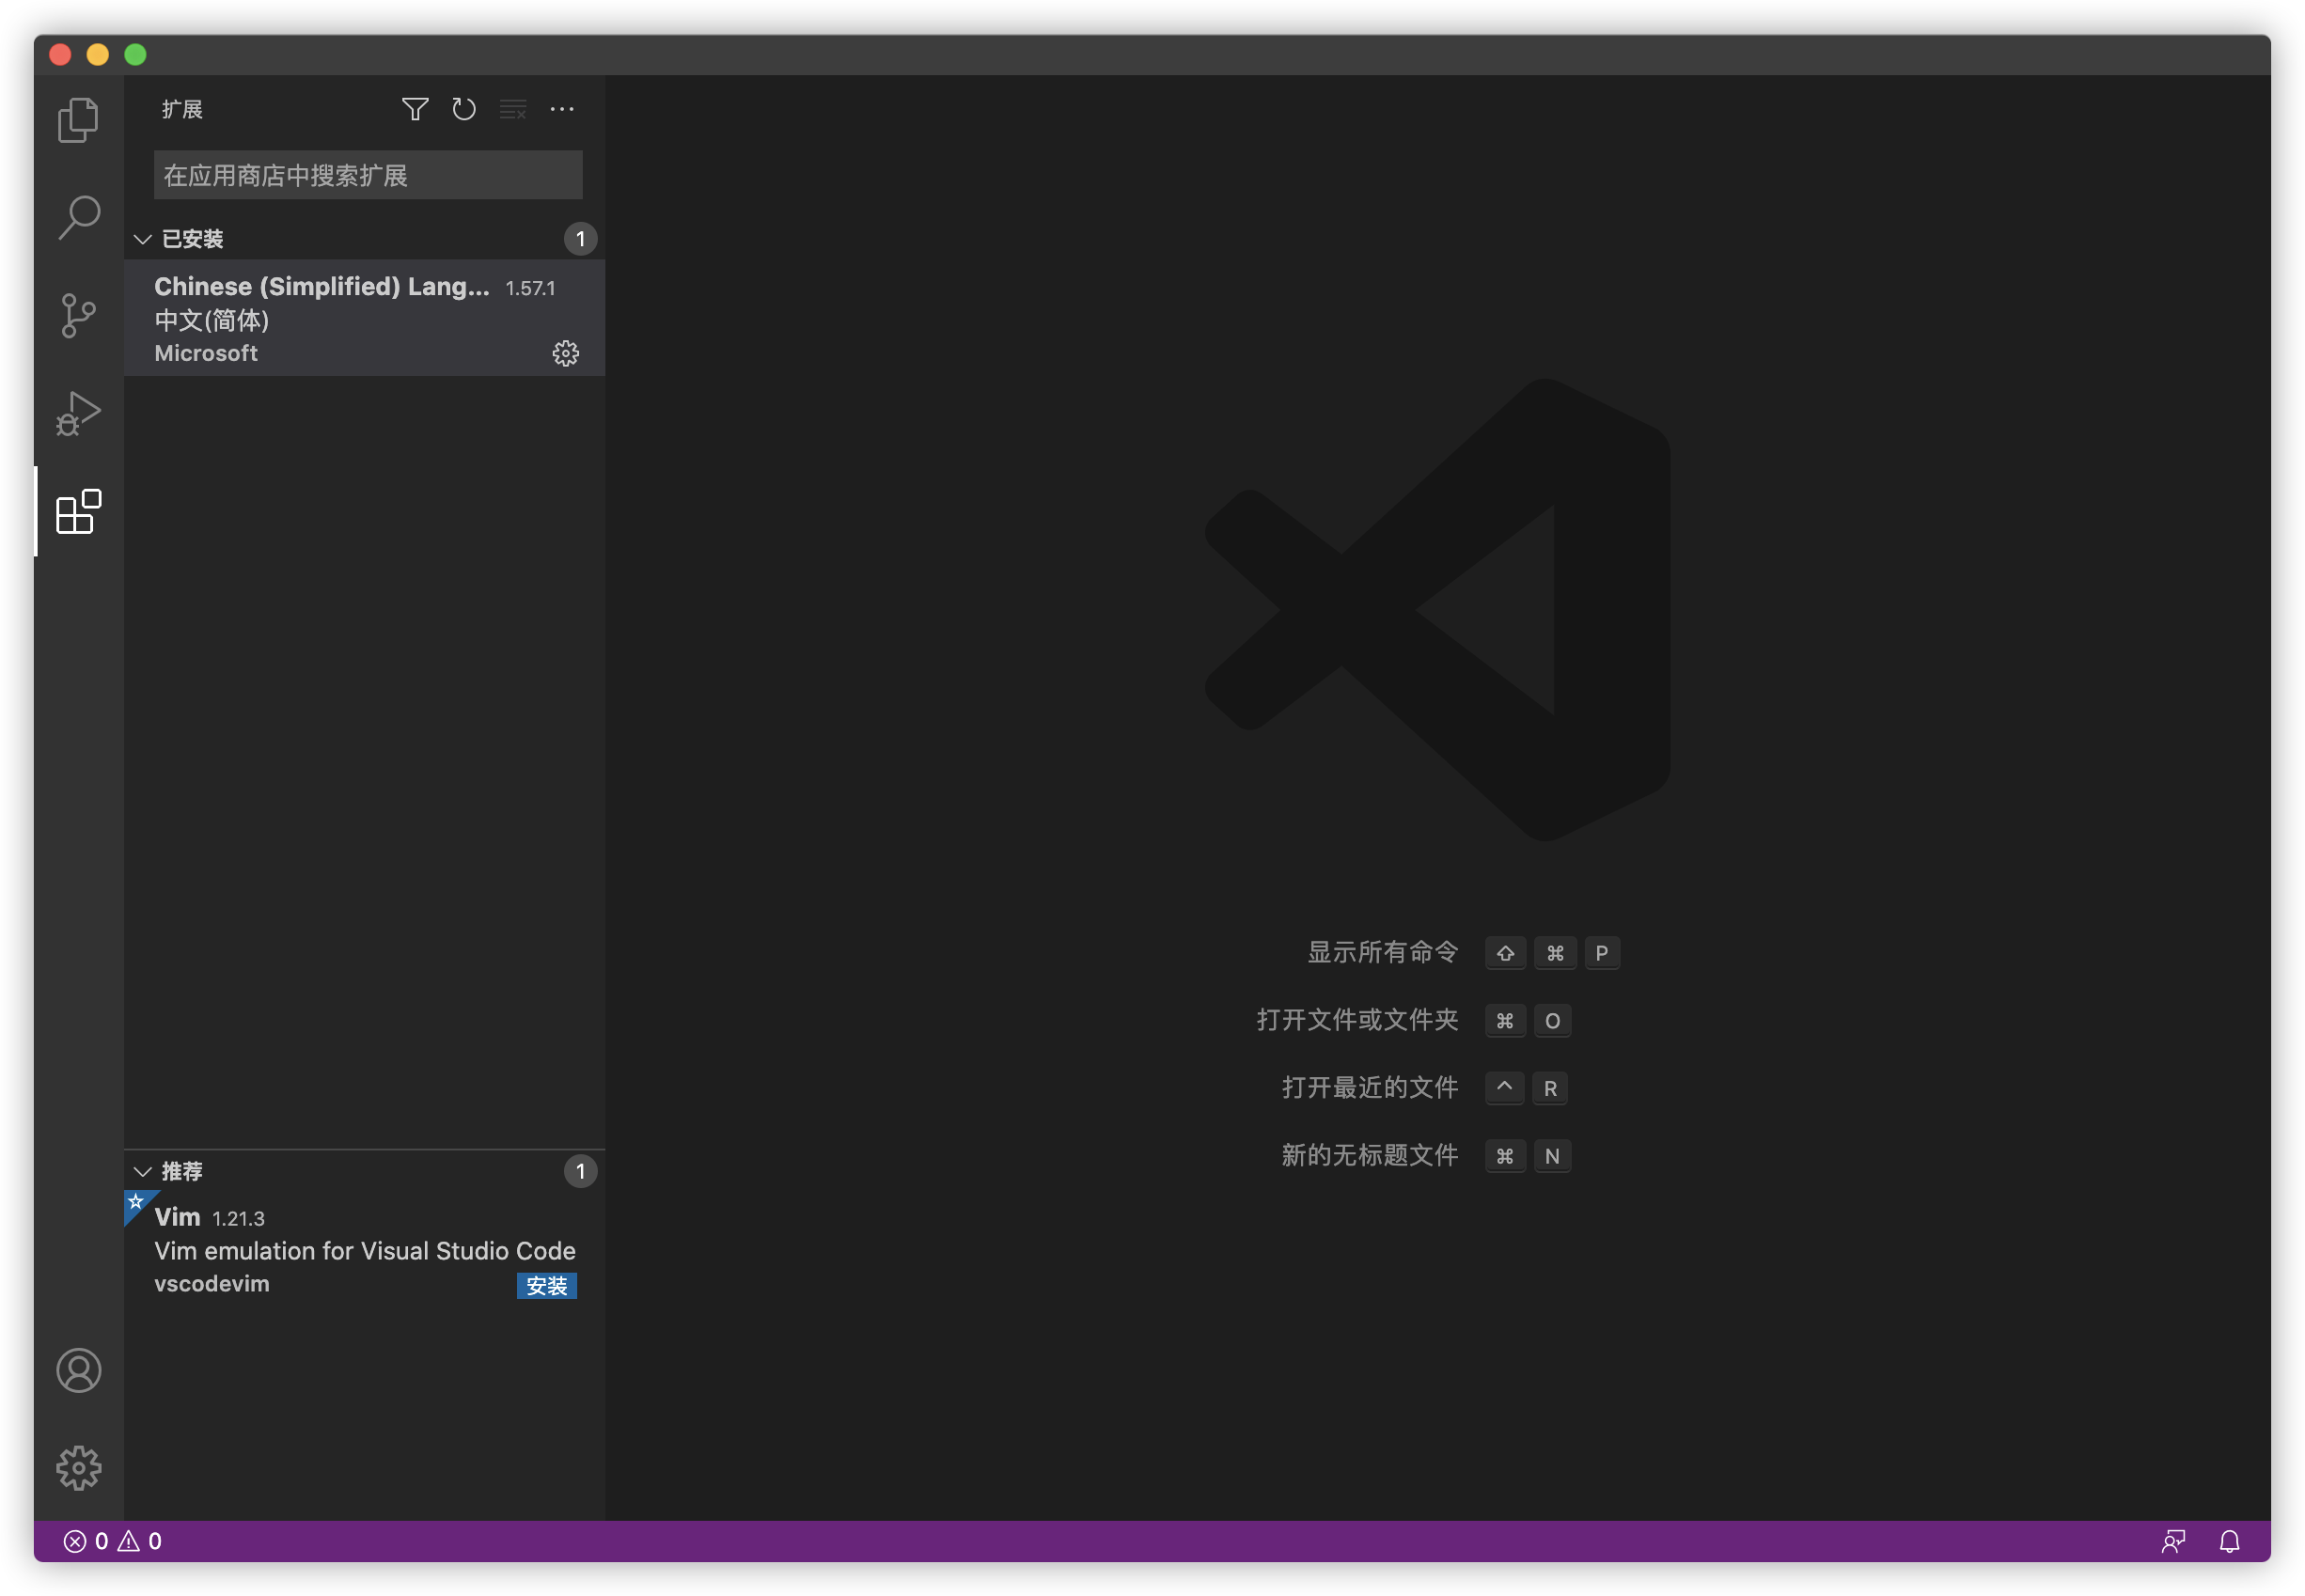This screenshot has width=2305, height=1596.
Task: Click the 1.57.1 version number
Action: [530, 288]
